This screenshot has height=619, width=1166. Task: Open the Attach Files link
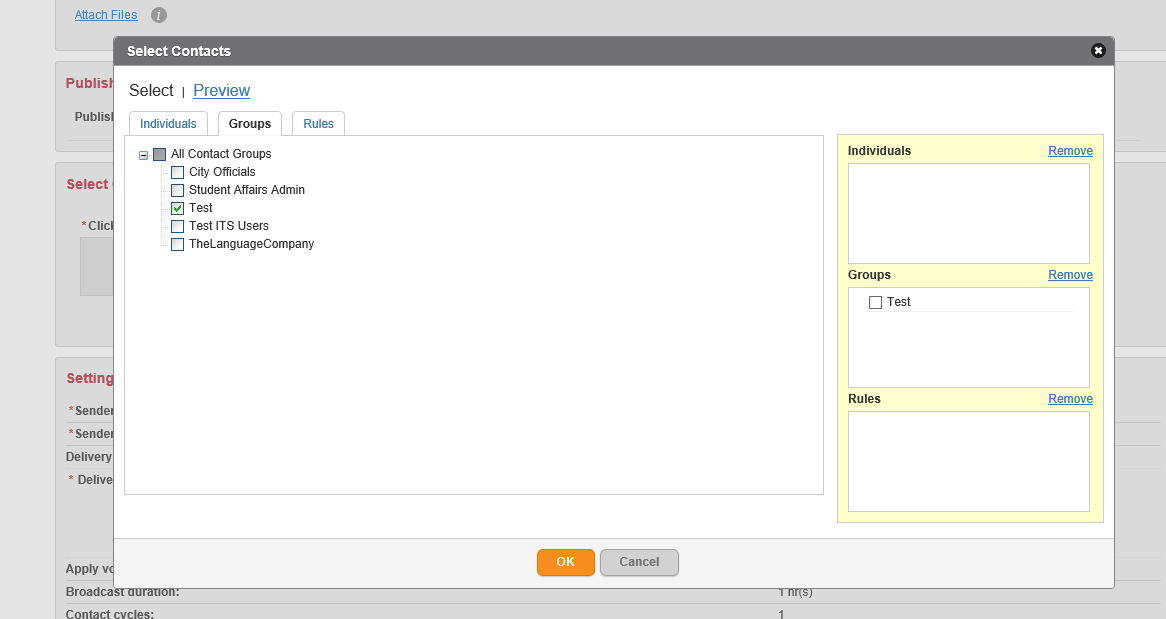point(106,15)
